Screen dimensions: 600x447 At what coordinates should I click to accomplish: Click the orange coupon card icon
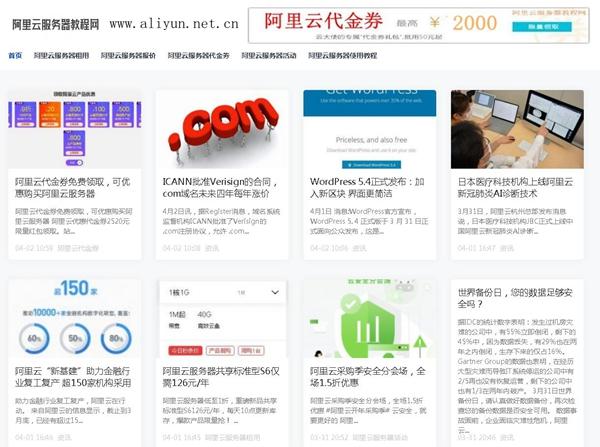(50, 114)
